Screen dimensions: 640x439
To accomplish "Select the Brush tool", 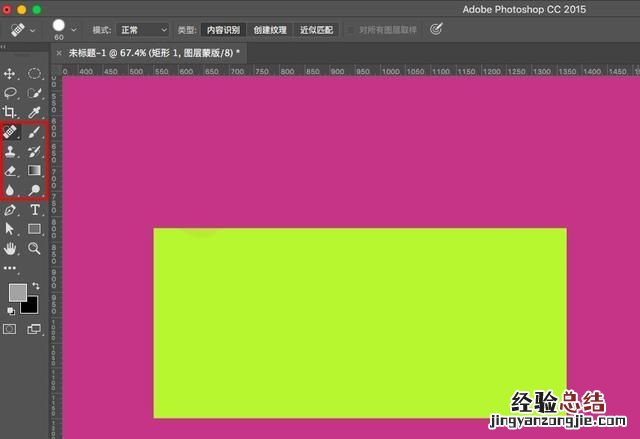I will coord(34,131).
